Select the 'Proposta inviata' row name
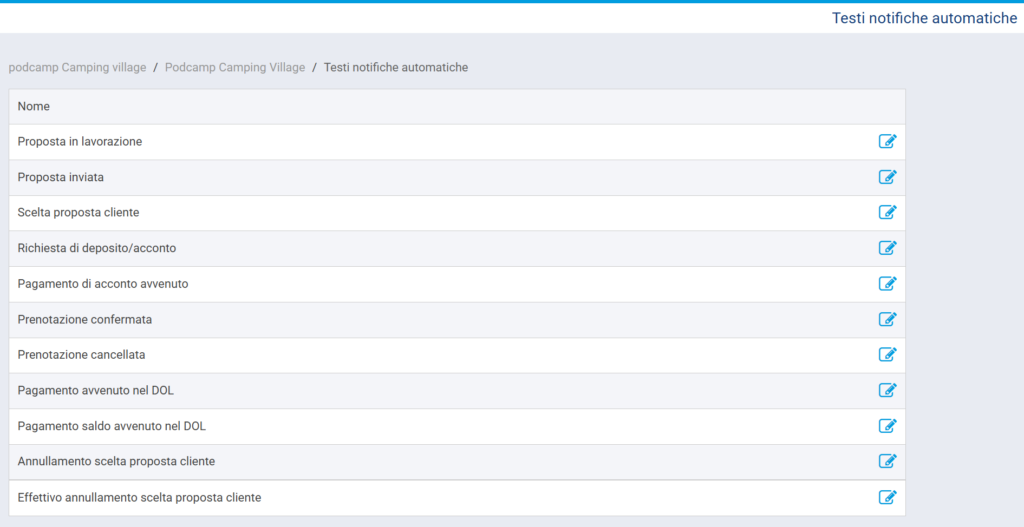Screen dimensions: 1024x527 pos(61,177)
